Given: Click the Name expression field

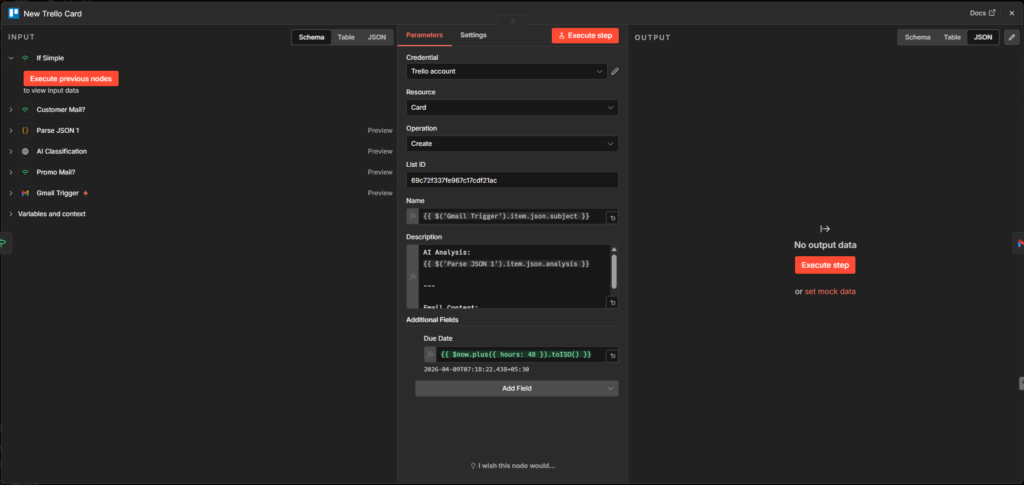Looking at the screenshot, I should (x=513, y=216).
